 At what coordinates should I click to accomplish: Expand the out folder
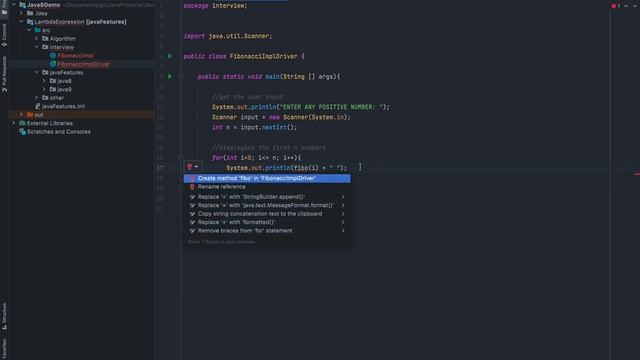(x=21, y=115)
